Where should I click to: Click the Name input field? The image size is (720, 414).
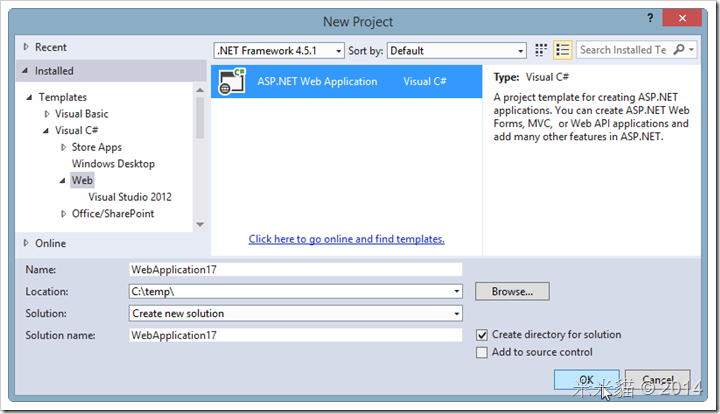tap(295, 269)
